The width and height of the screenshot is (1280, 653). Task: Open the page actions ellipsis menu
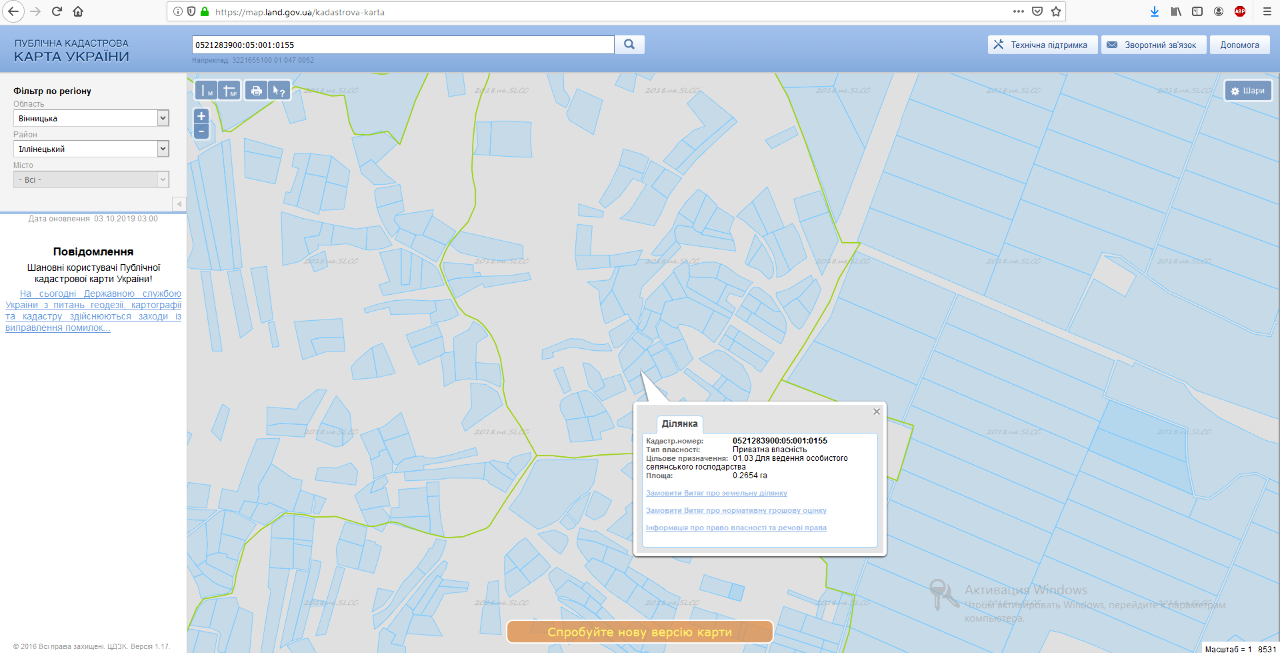pyautogui.click(x=1019, y=11)
